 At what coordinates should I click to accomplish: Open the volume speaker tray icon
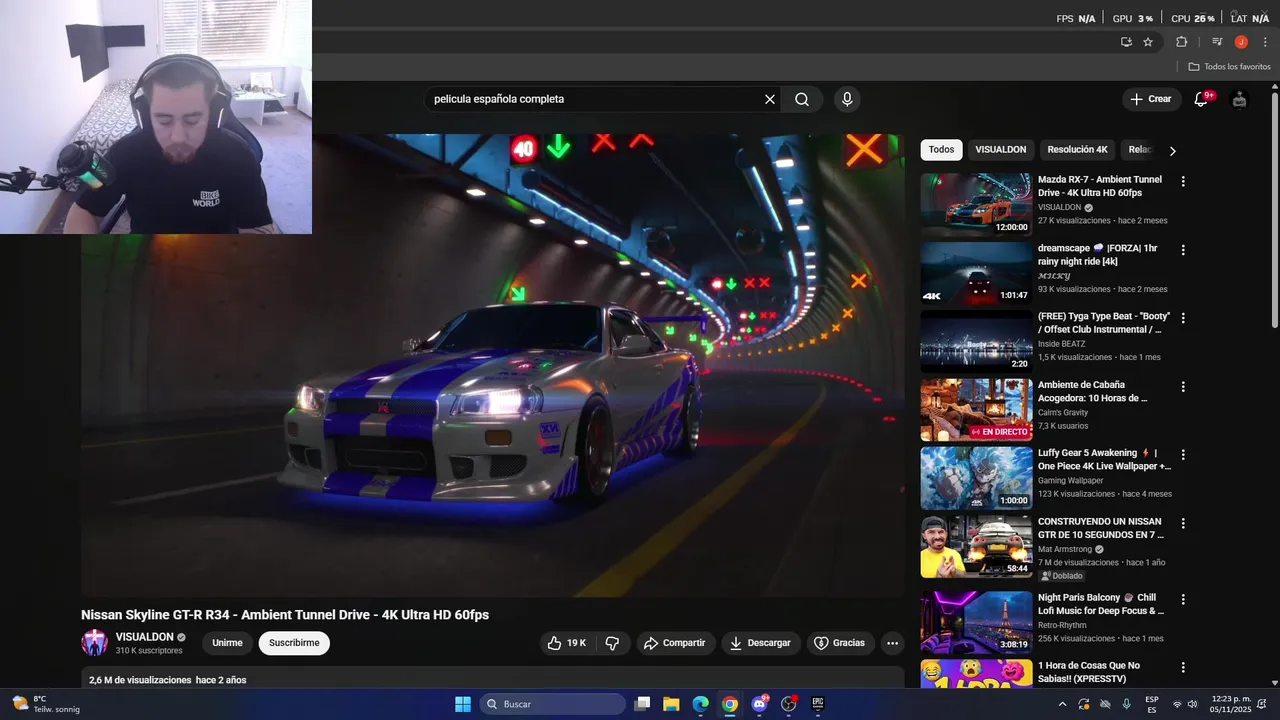pos(1192,704)
